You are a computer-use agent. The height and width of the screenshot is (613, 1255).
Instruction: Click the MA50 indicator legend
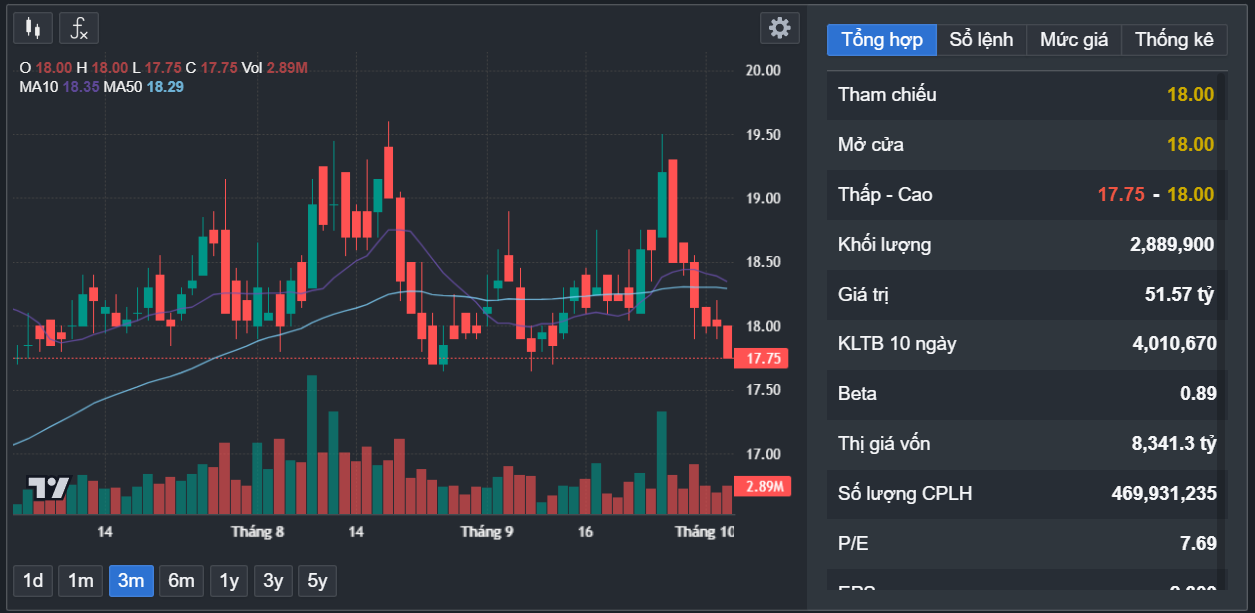pos(144,87)
